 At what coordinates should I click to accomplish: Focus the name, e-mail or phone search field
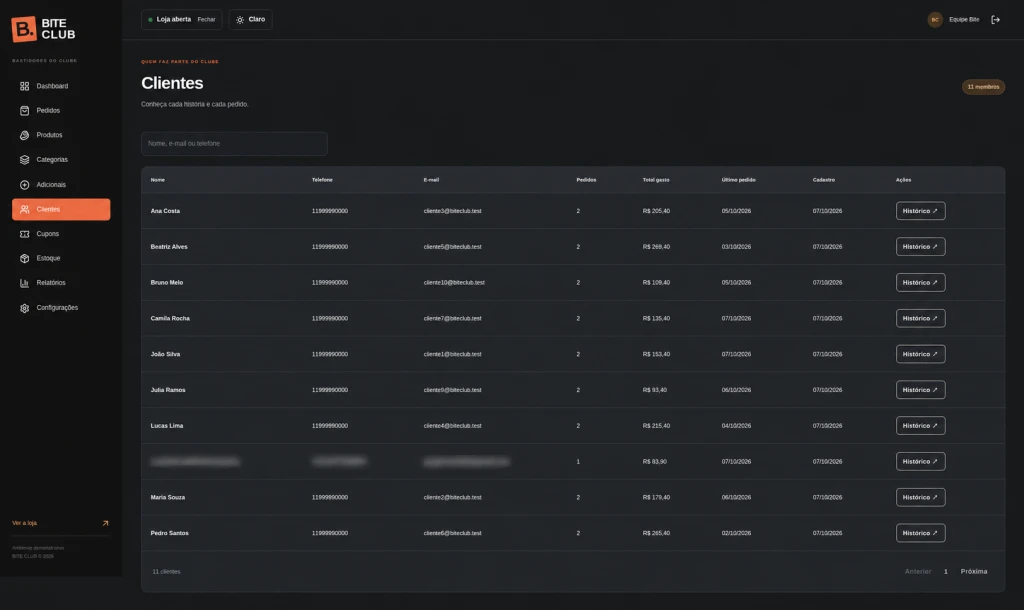point(234,144)
